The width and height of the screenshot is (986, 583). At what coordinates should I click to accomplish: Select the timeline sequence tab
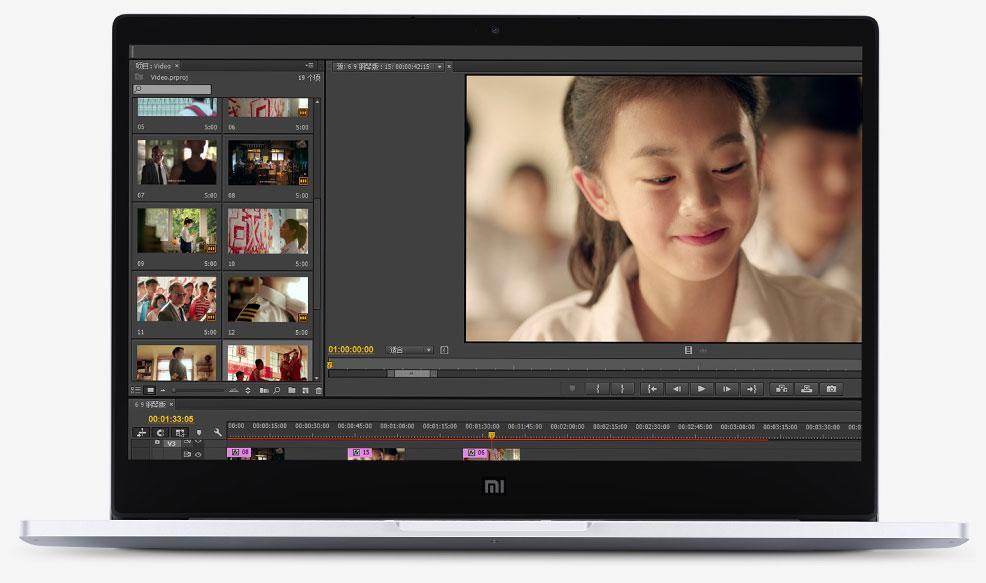150,404
